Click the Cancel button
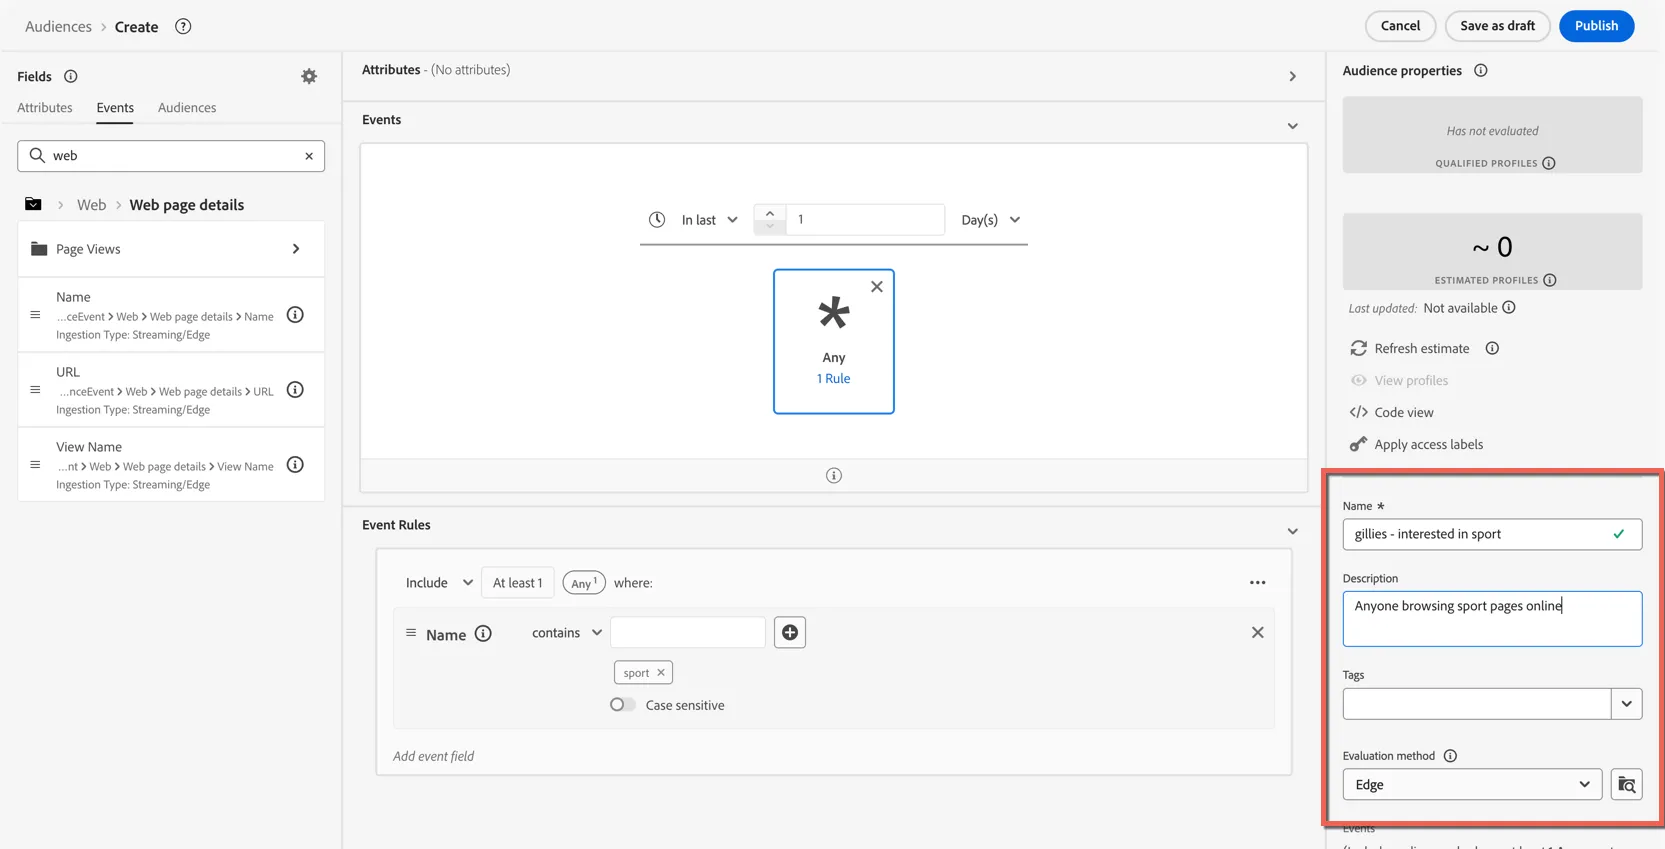 1400,26
